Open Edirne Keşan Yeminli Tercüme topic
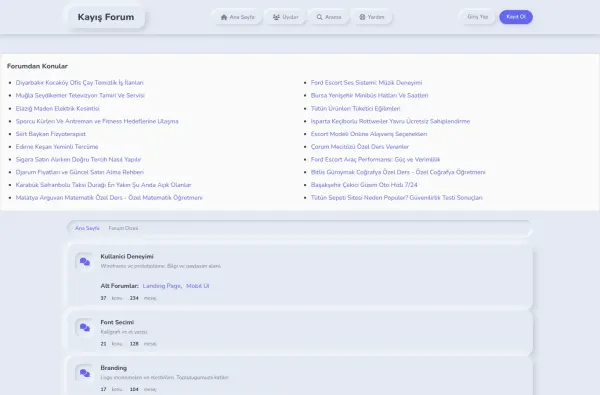 [57, 147]
